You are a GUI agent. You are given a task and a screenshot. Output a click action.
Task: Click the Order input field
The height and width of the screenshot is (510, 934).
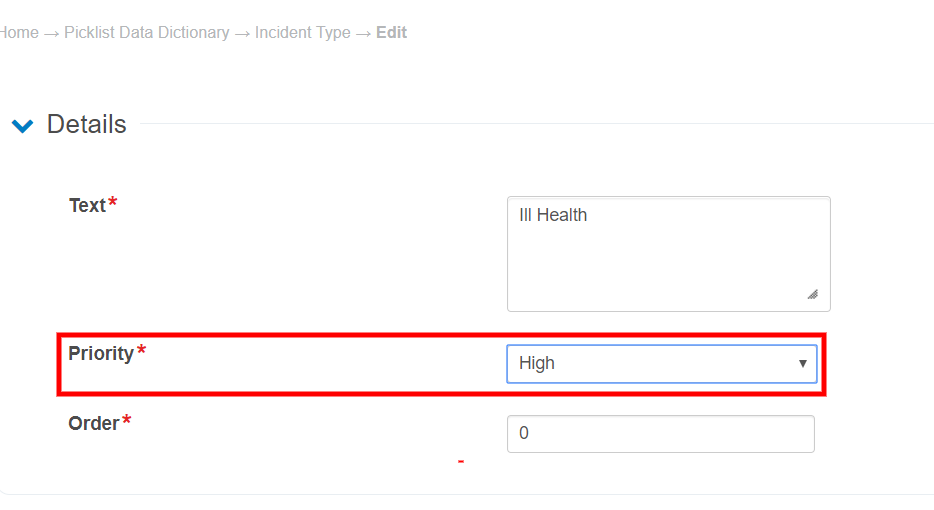click(x=660, y=434)
